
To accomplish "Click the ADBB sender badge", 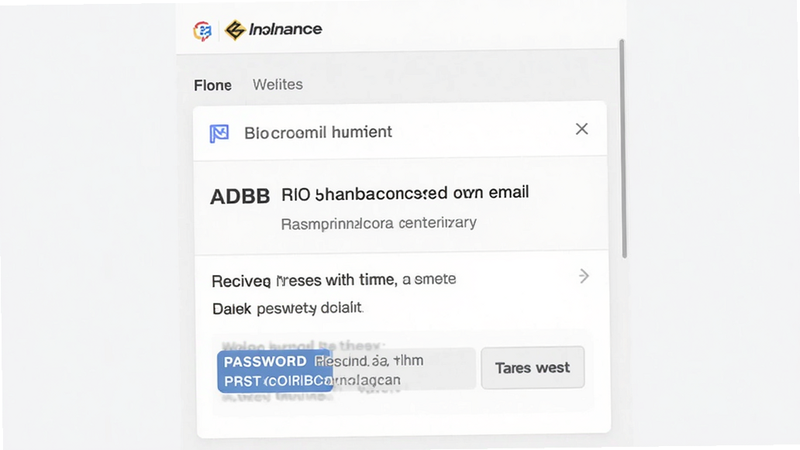I will [240, 196].
